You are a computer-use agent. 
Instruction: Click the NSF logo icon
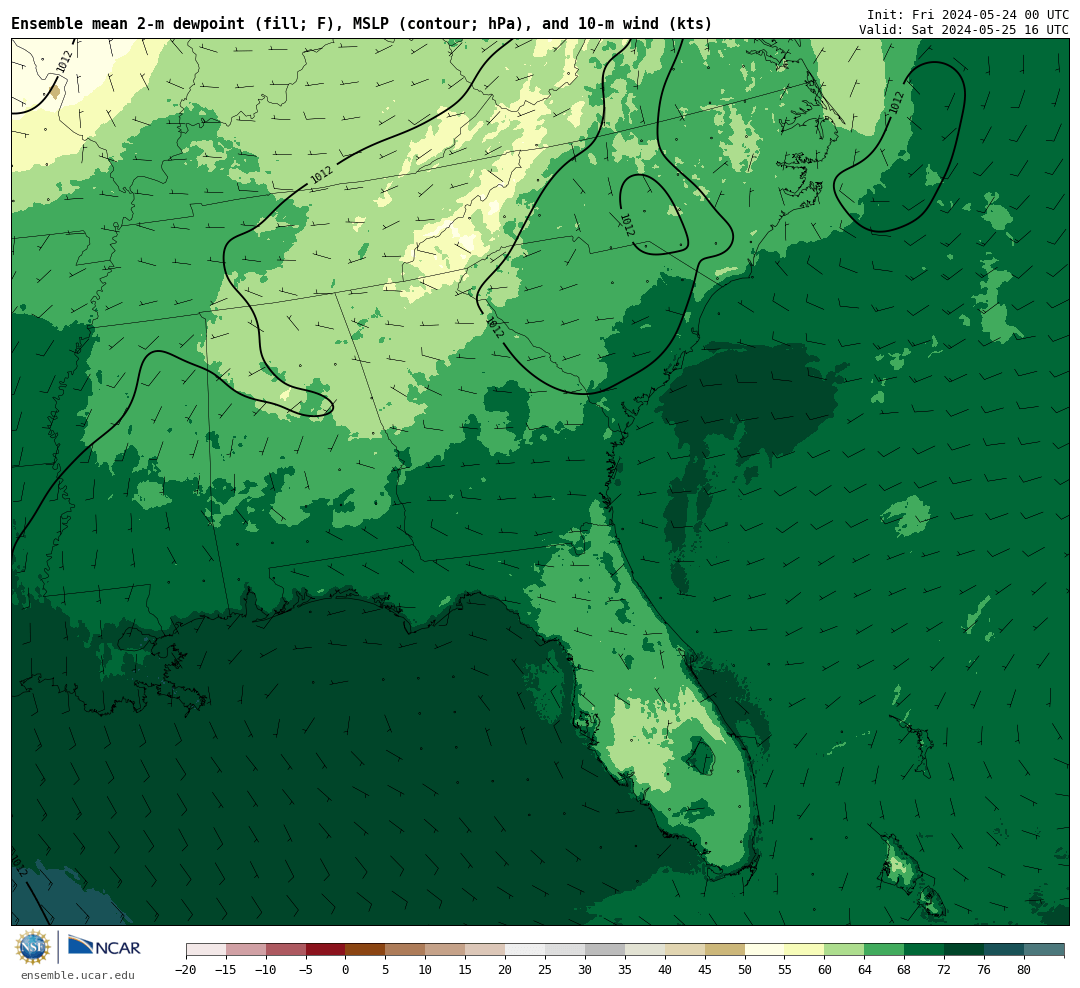coord(33,947)
